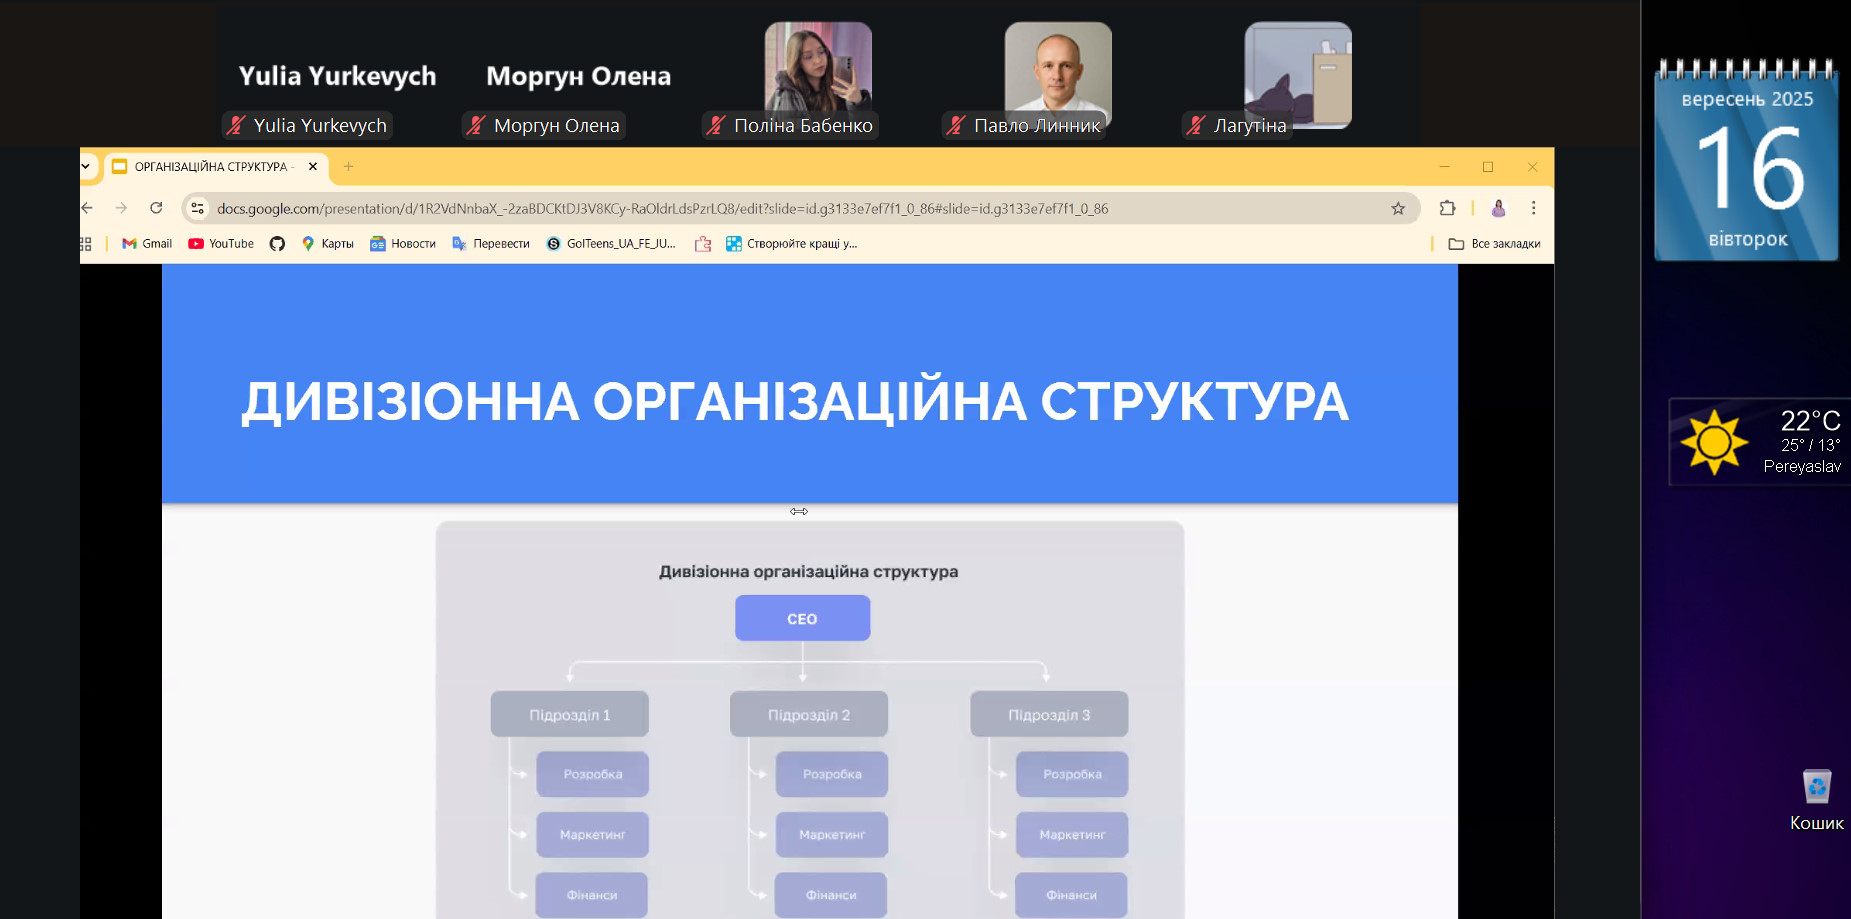Open the GitHub bookmark icon

click(x=277, y=244)
